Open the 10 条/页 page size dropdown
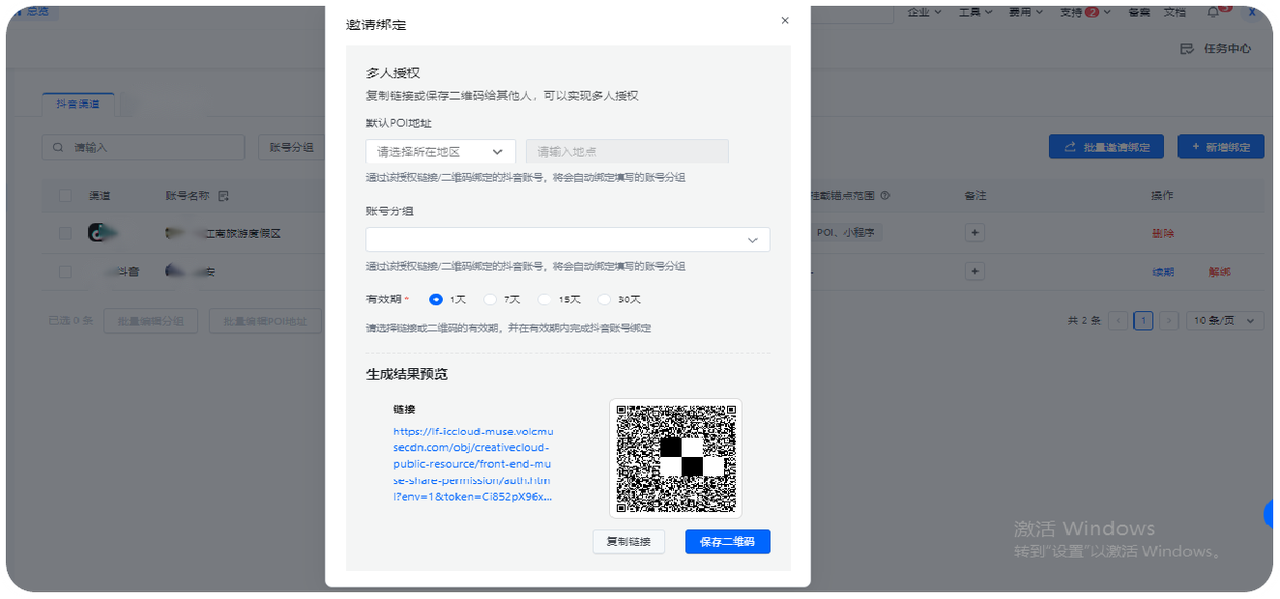 coord(1225,321)
